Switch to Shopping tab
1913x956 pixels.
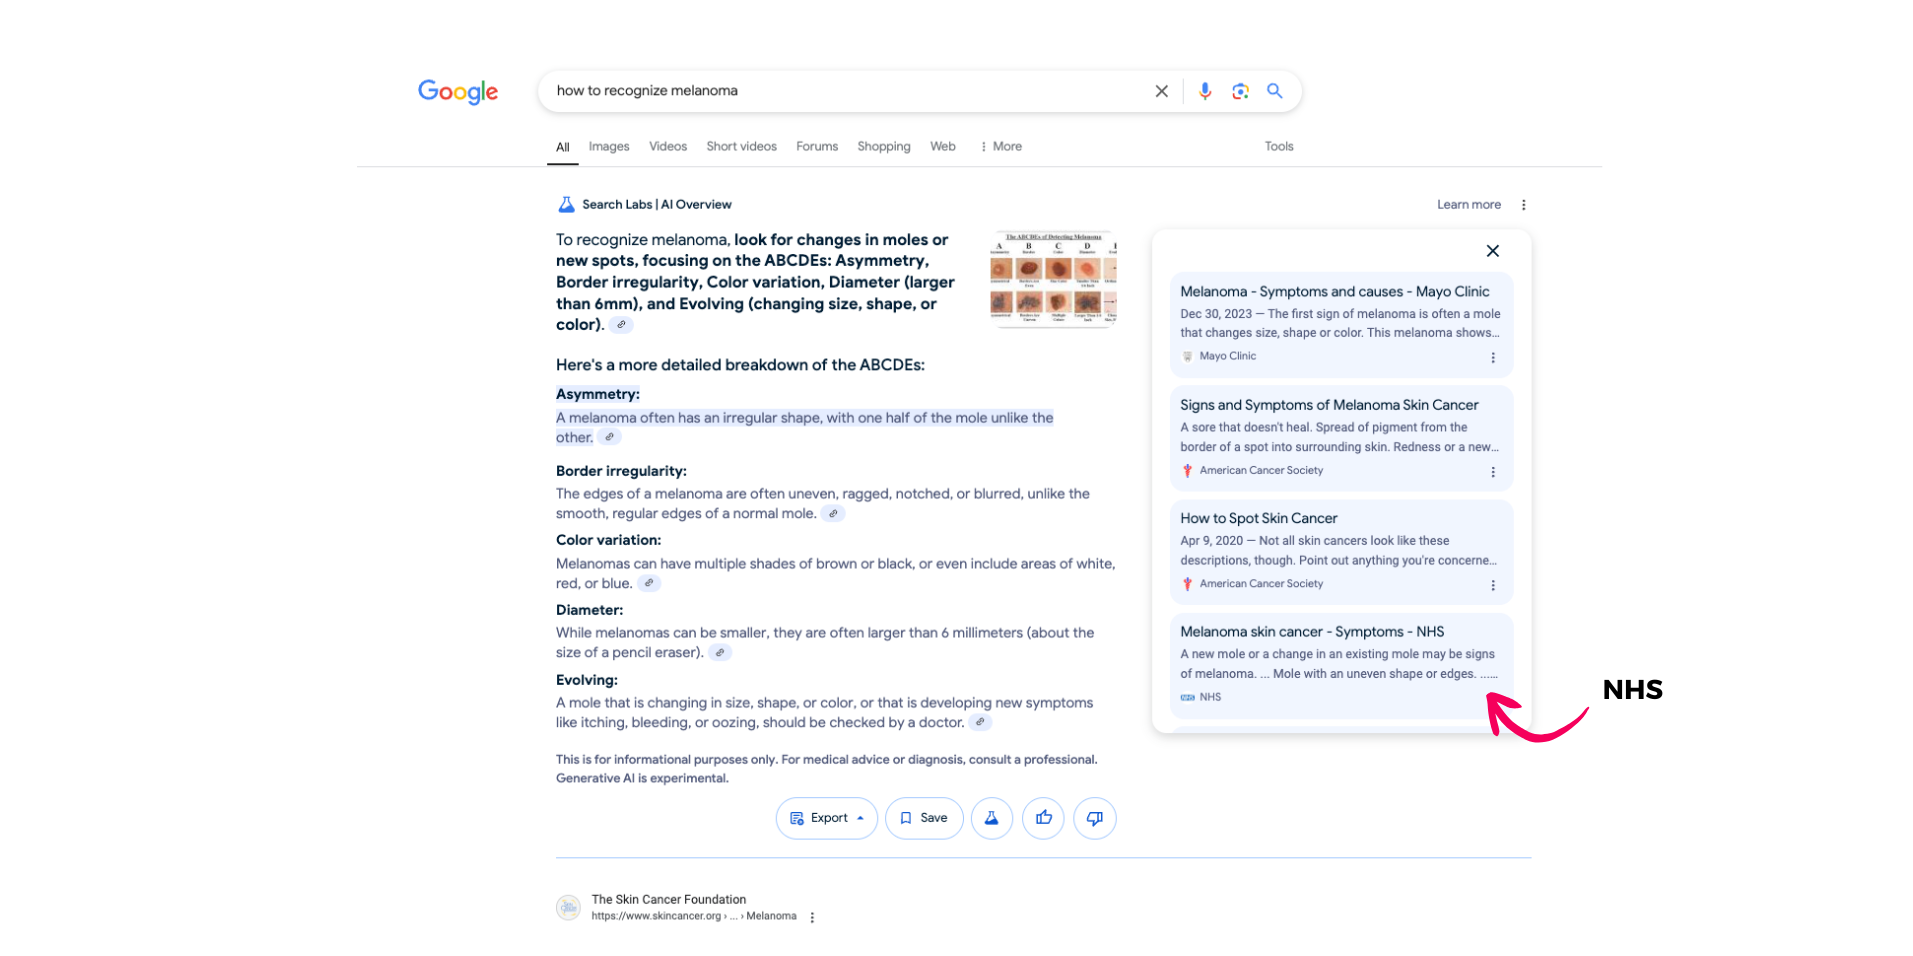pyautogui.click(x=884, y=146)
